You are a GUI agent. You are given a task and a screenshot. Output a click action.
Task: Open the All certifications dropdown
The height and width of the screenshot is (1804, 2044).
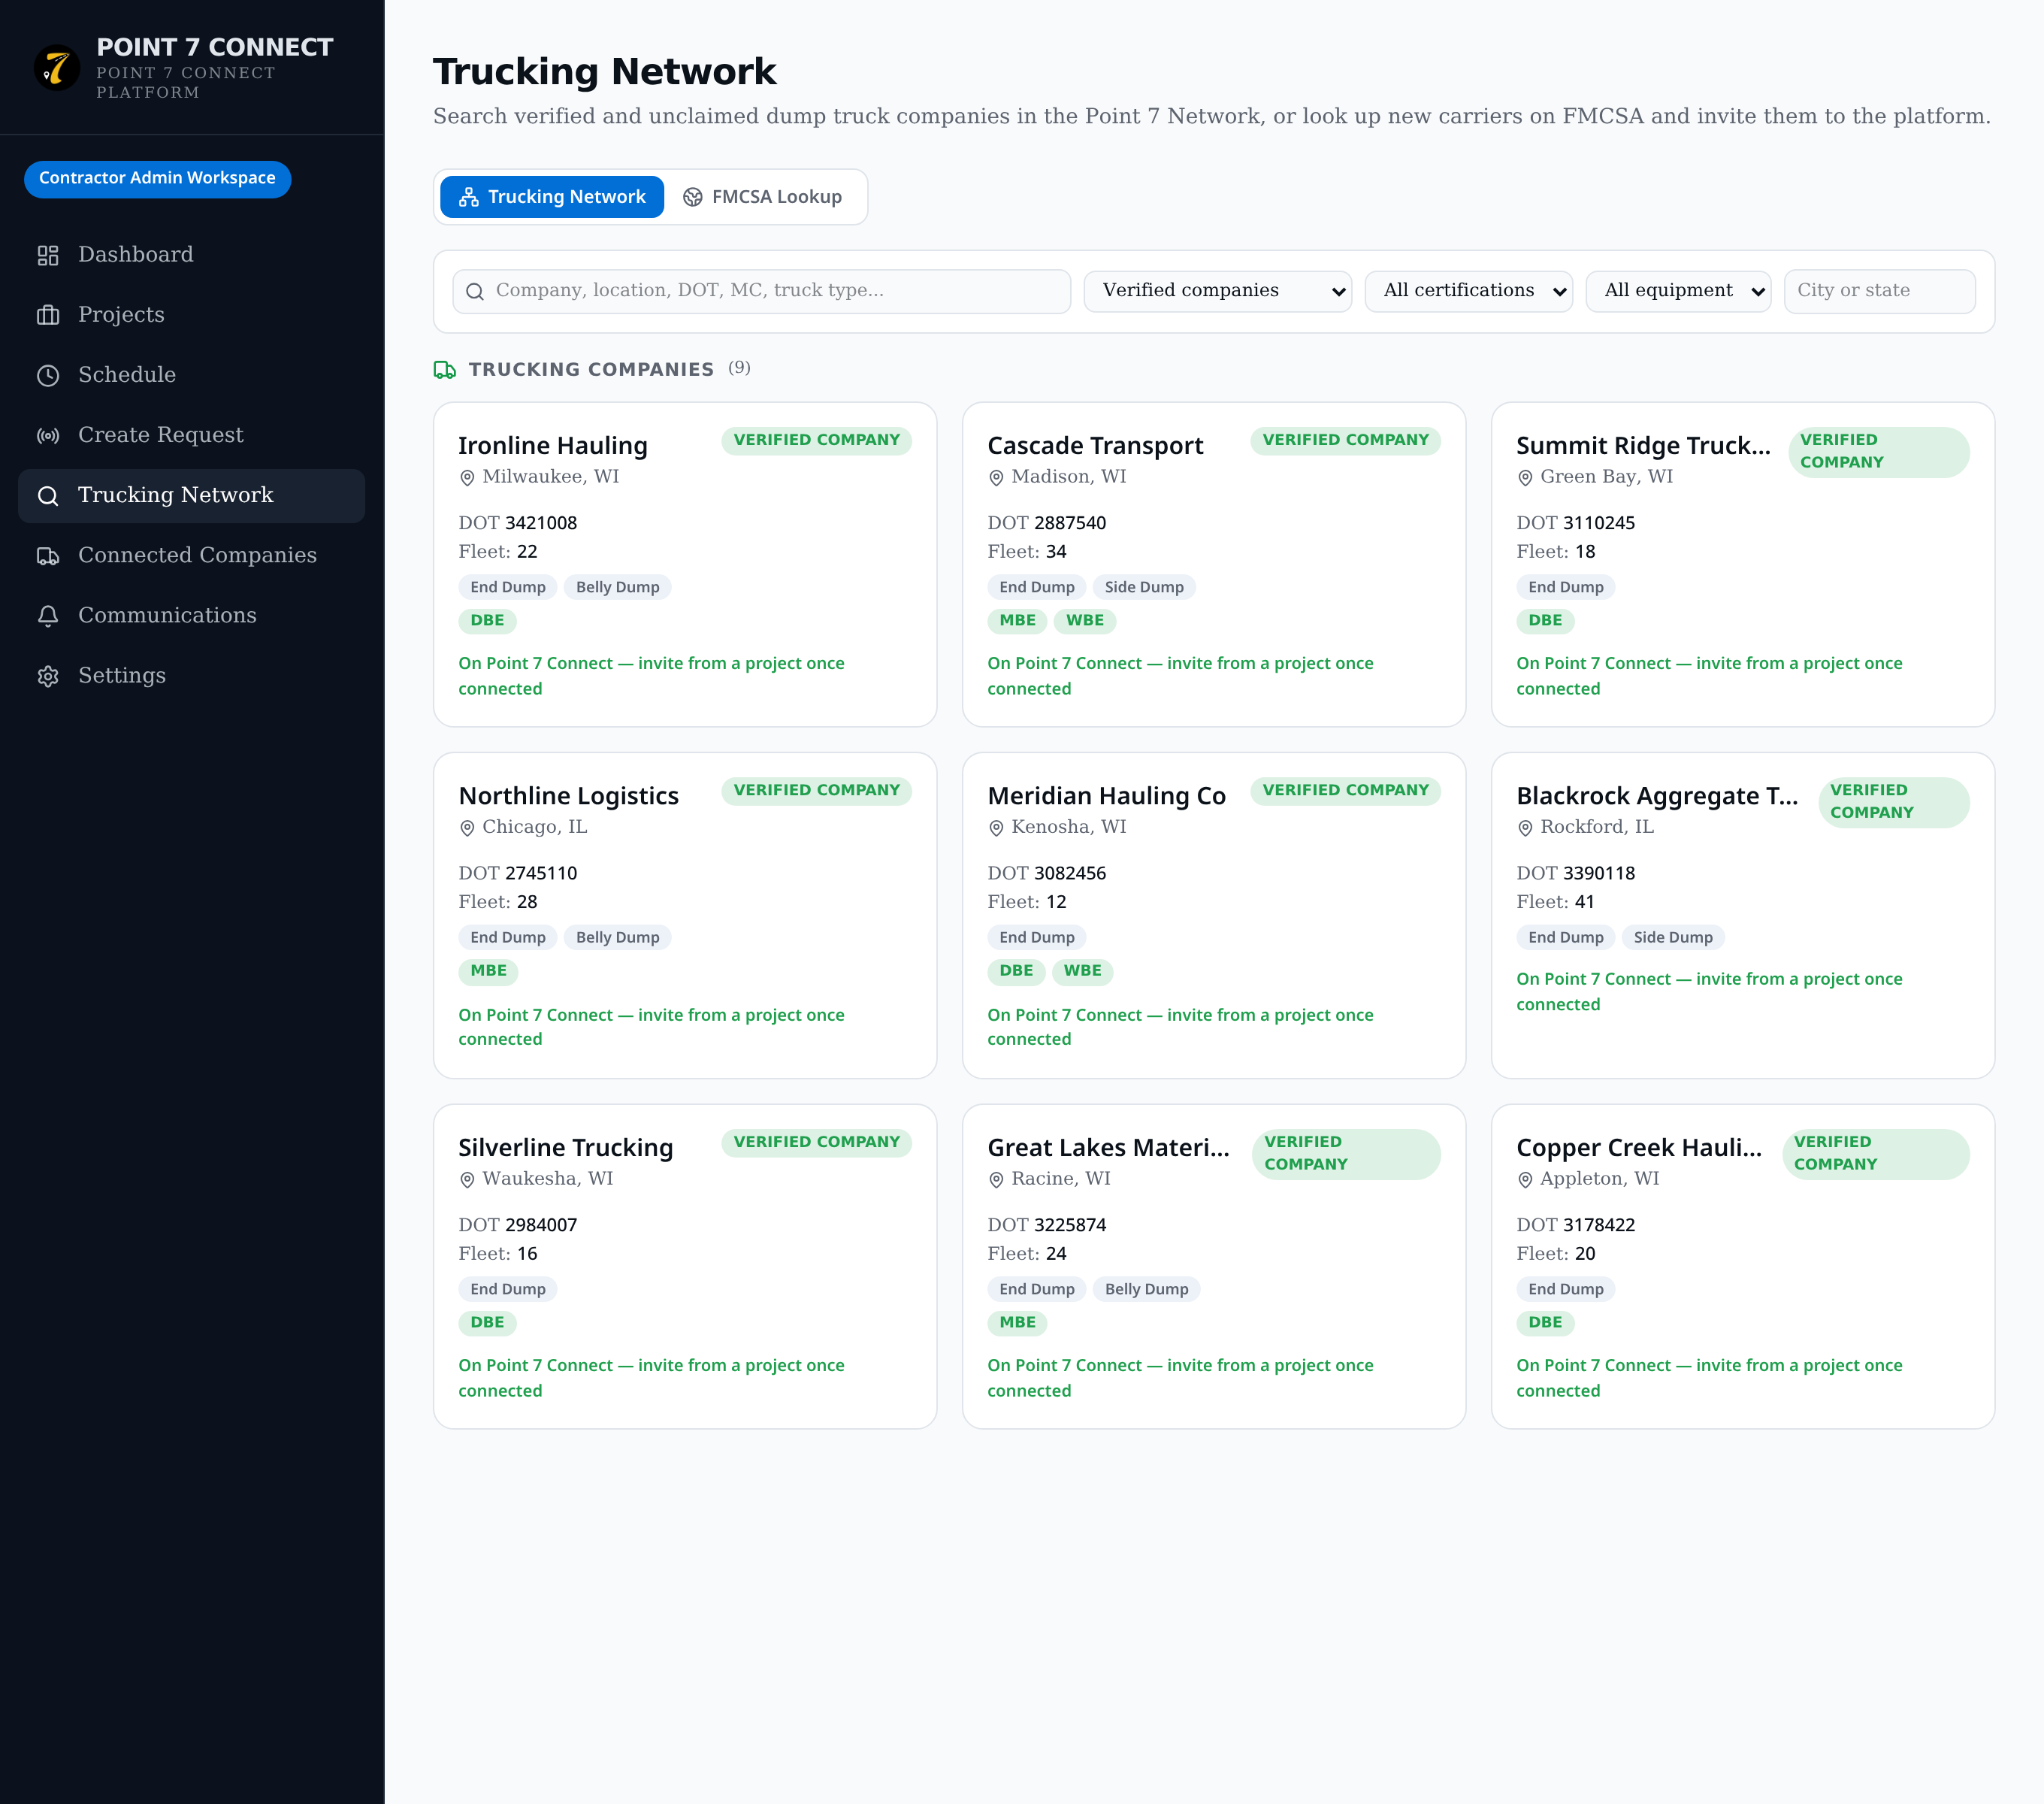point(1468,291)
